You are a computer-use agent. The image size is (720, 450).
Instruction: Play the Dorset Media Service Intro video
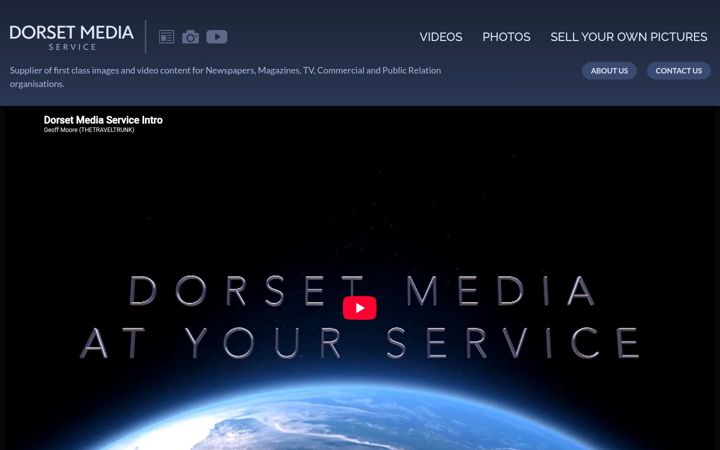coord(360,308)
